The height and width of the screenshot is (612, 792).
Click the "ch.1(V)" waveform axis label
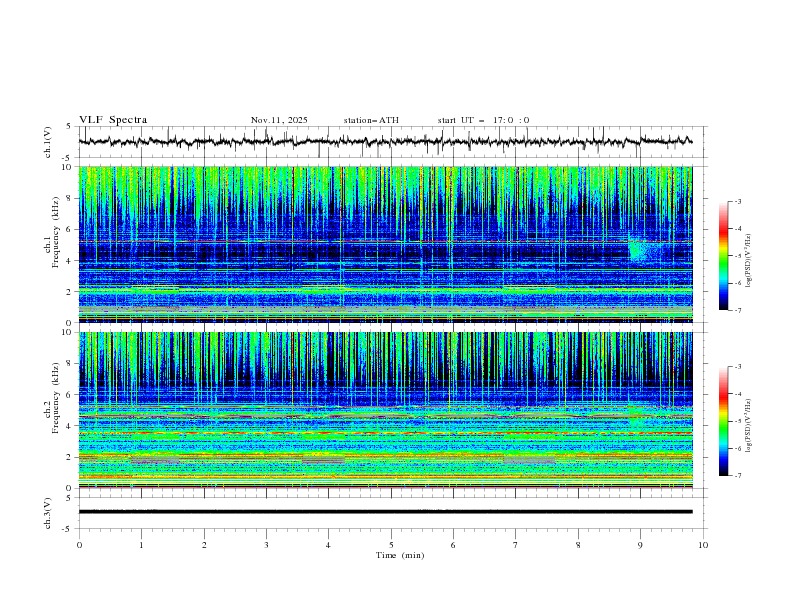pos(48,142)
